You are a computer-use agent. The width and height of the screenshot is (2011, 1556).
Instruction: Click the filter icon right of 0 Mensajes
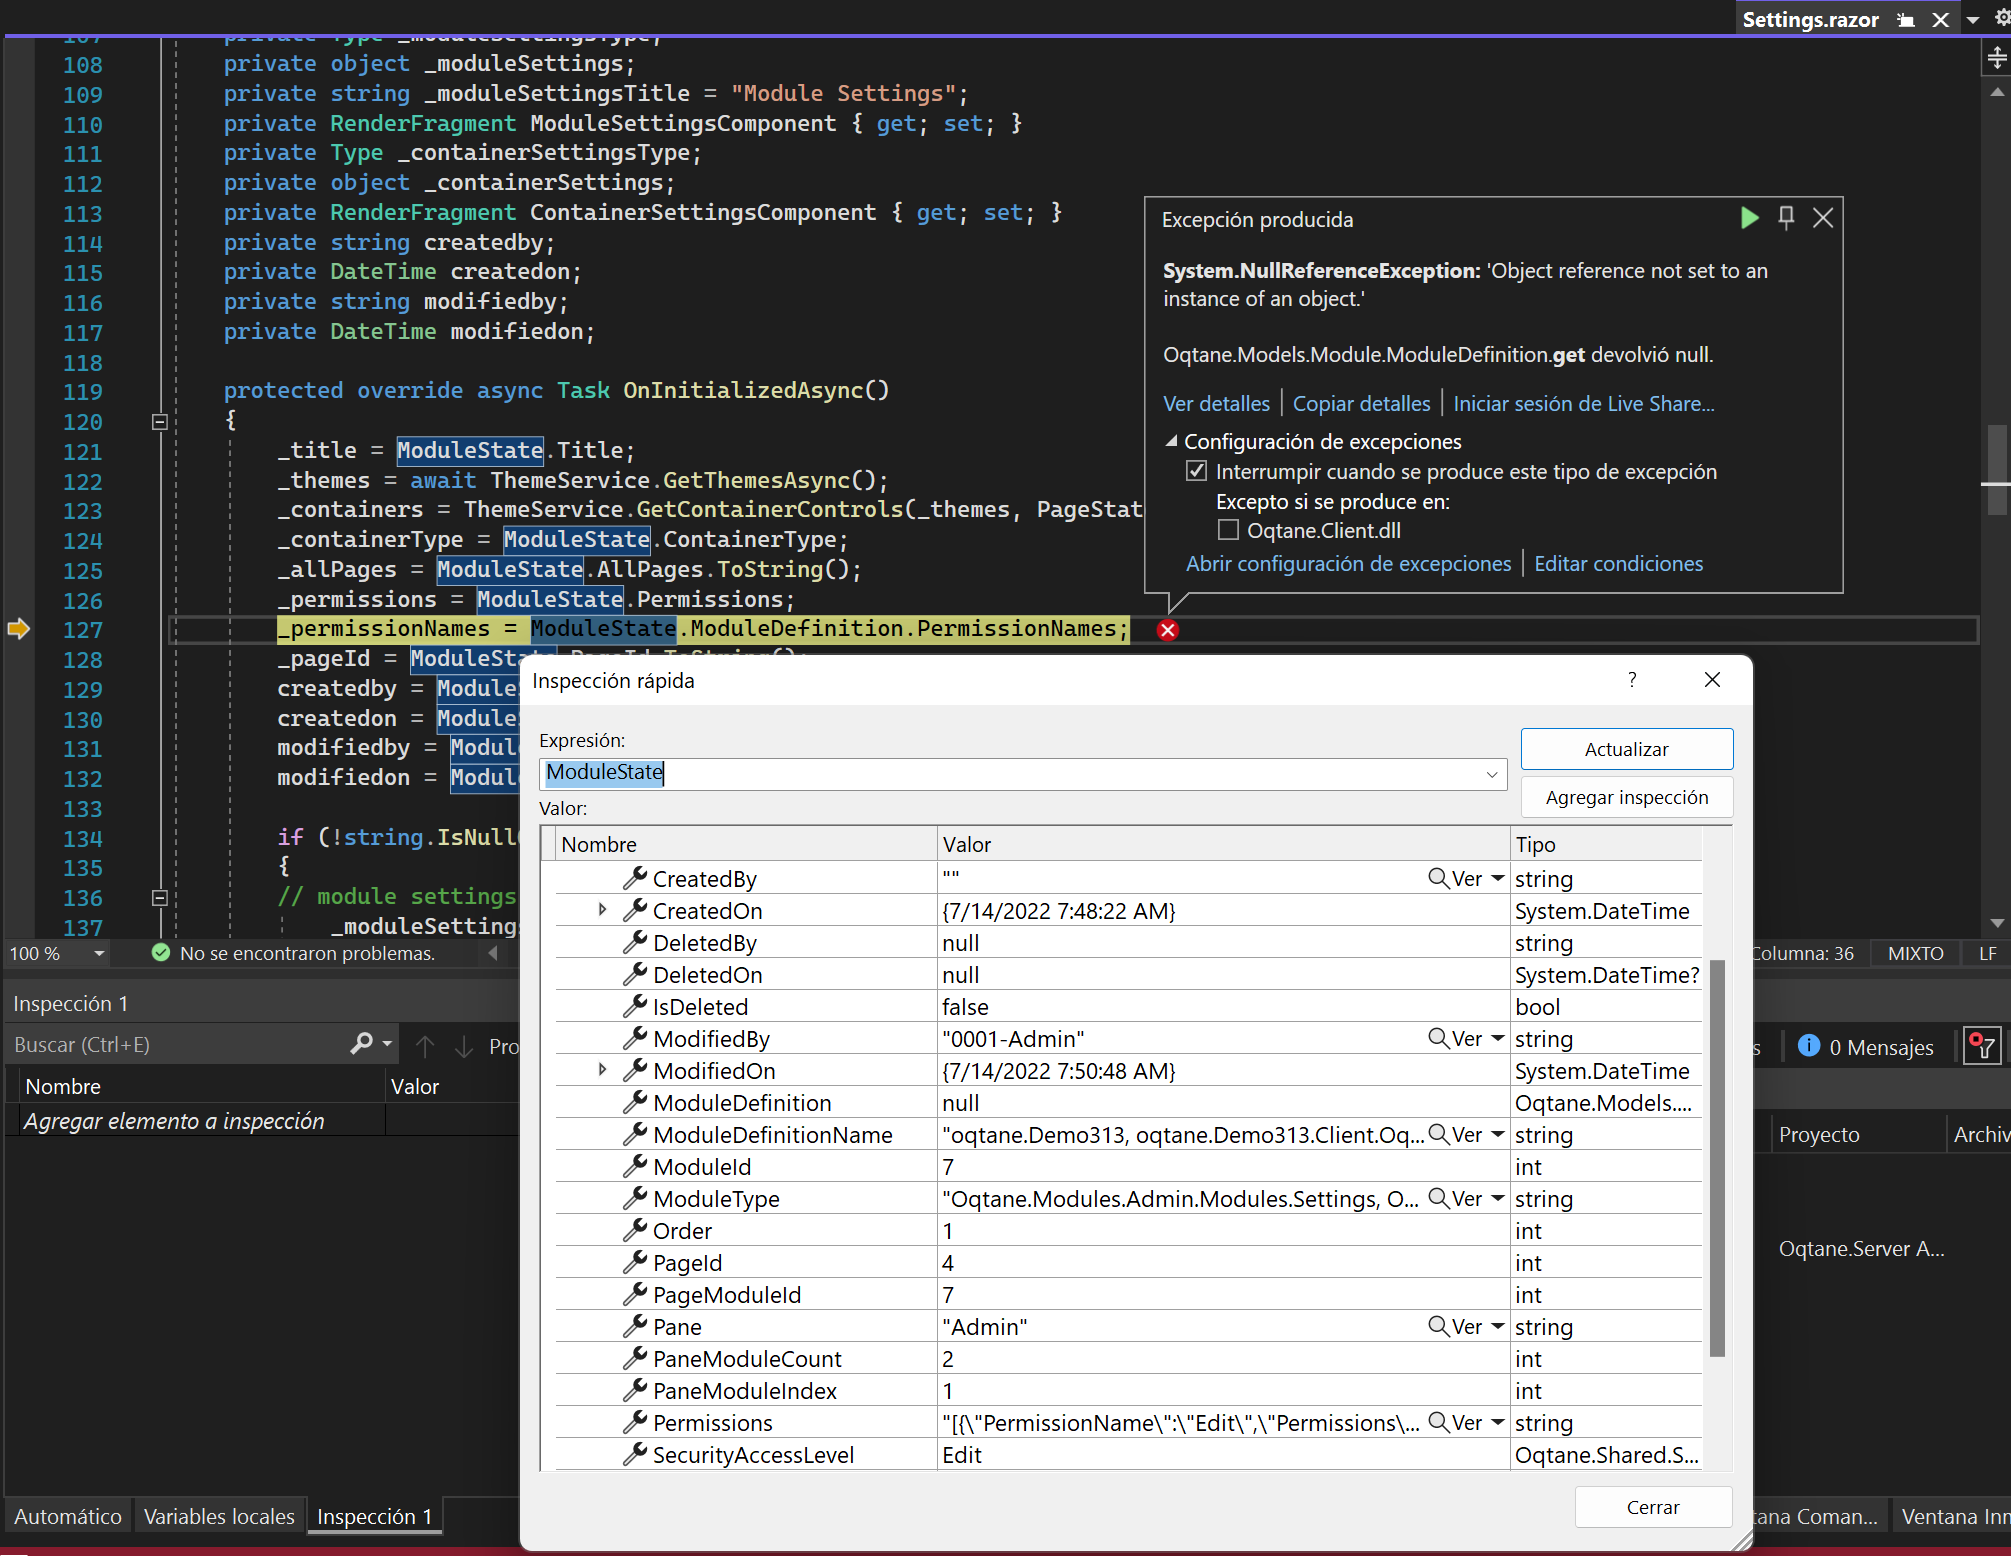[x=1981, y=1046]
